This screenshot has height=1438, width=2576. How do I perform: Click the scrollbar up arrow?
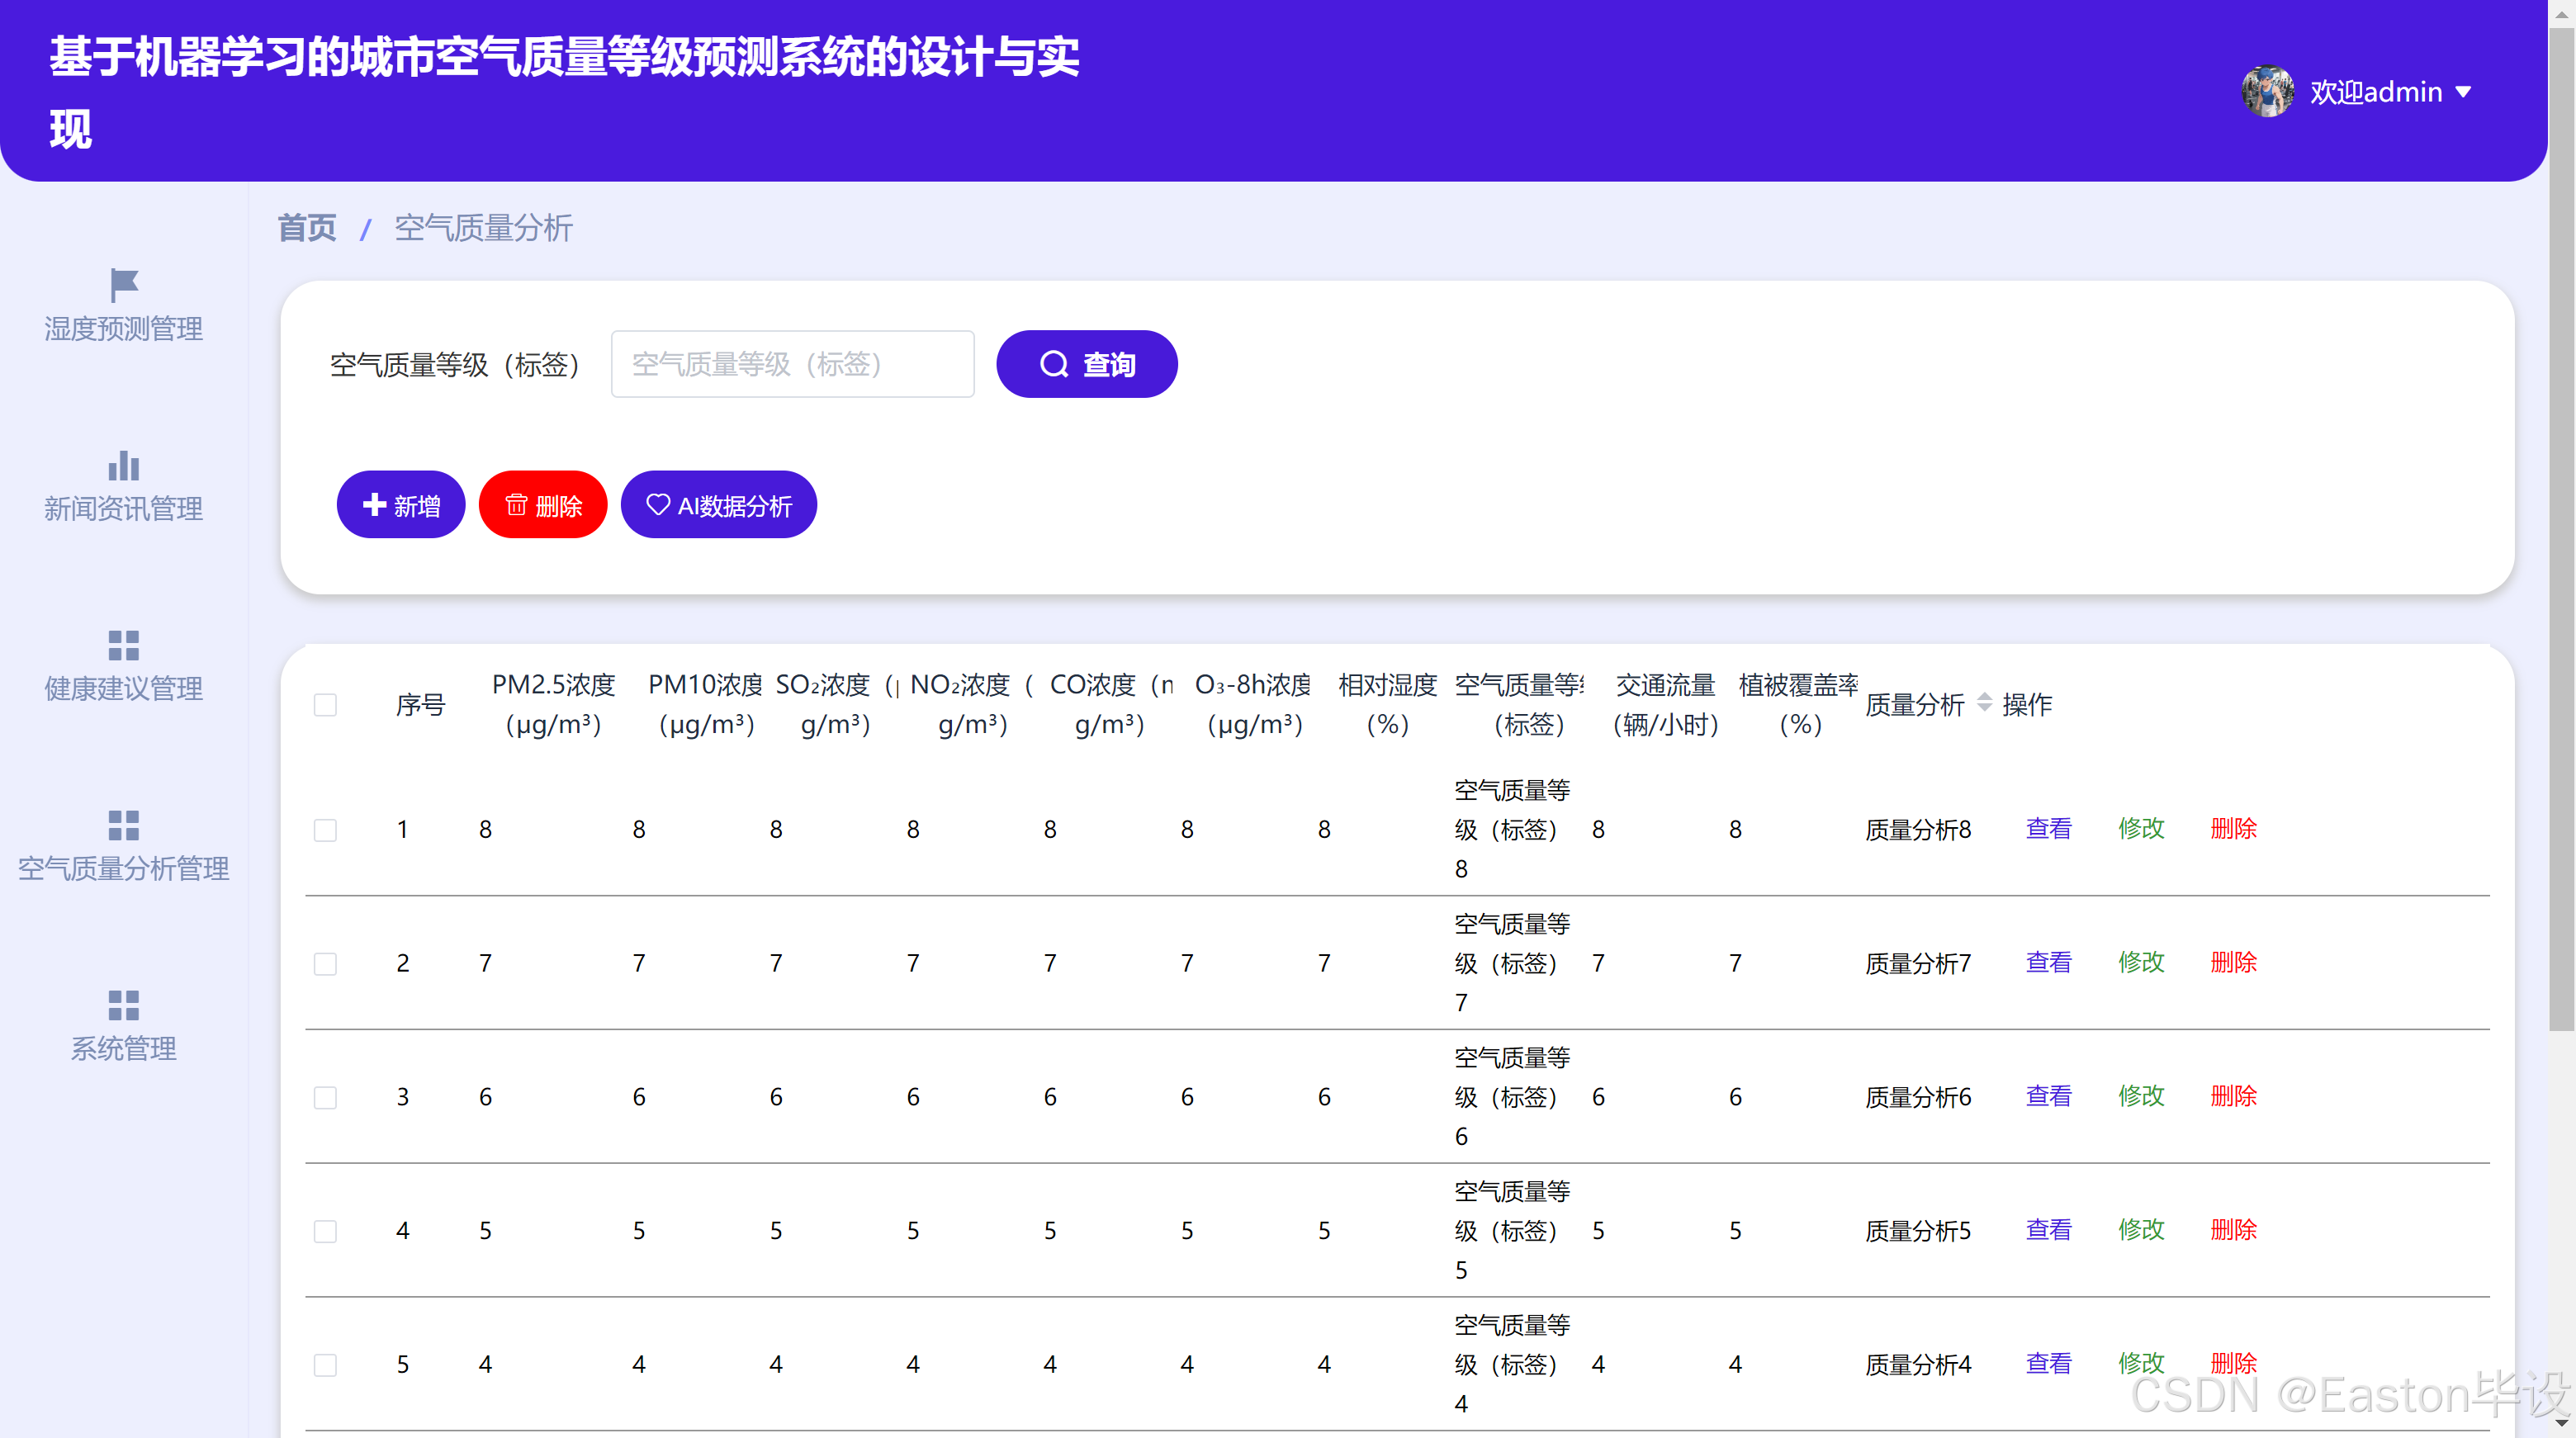click(2562, 13)
